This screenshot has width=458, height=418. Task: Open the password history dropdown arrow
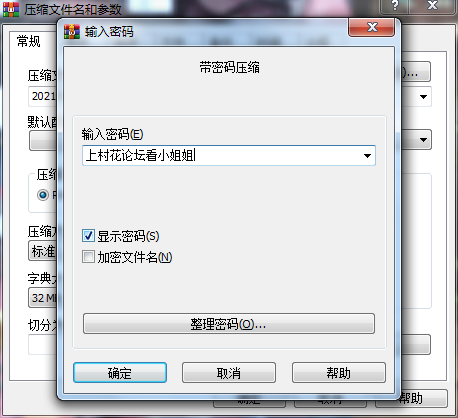click(x=367, y=155)
